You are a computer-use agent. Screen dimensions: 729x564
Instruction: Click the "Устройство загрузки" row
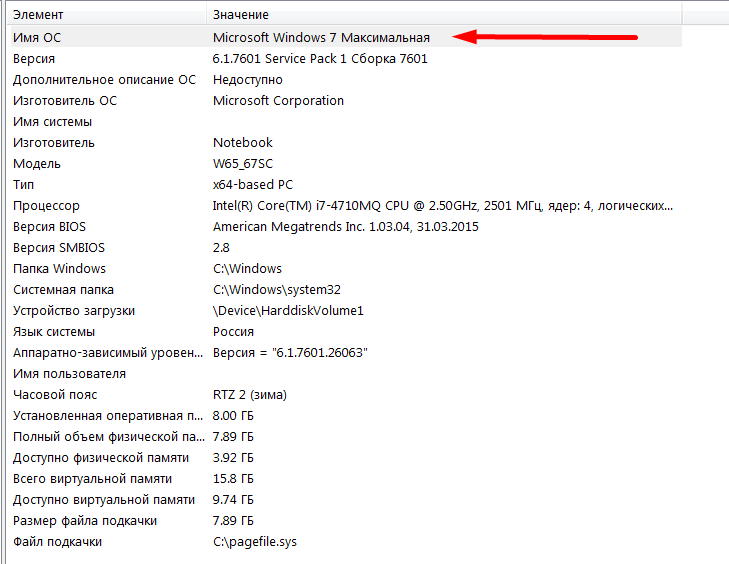[74, 311]
